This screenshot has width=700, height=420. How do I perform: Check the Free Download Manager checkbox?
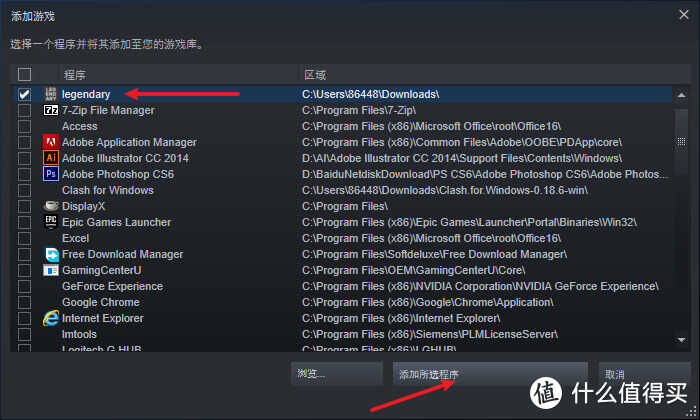click(x=24, y=254)
